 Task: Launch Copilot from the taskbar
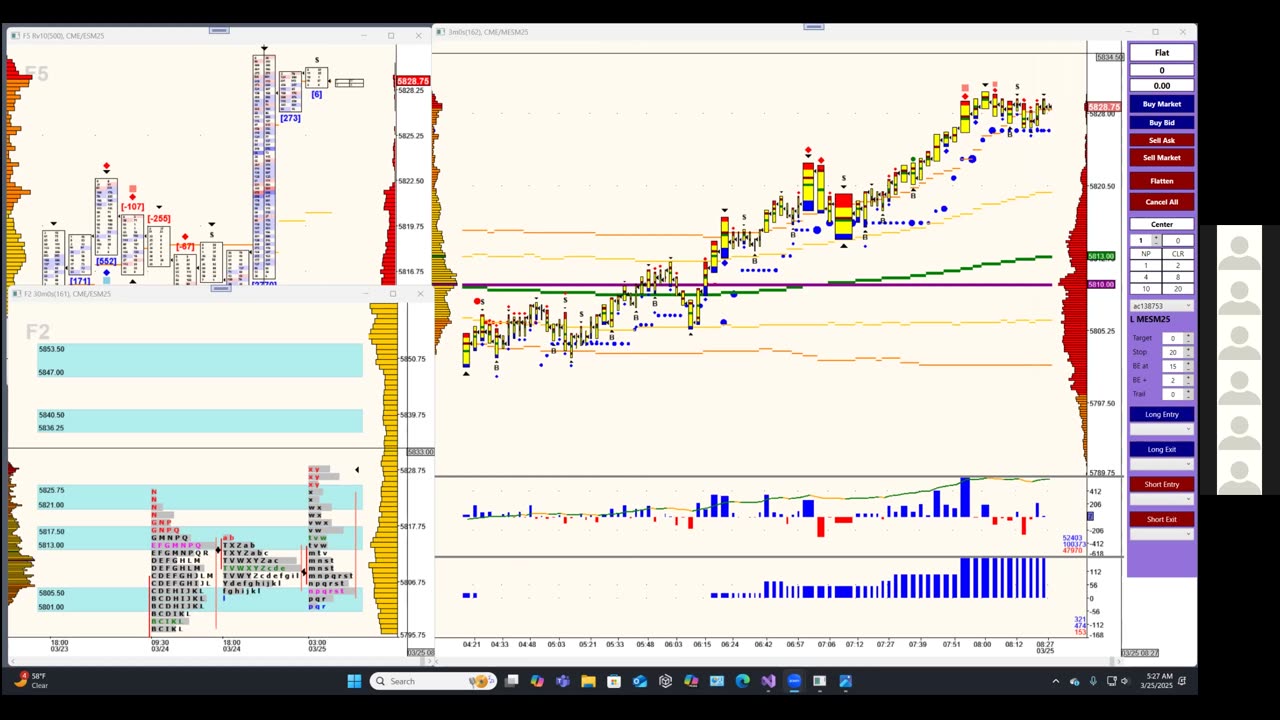537,681
